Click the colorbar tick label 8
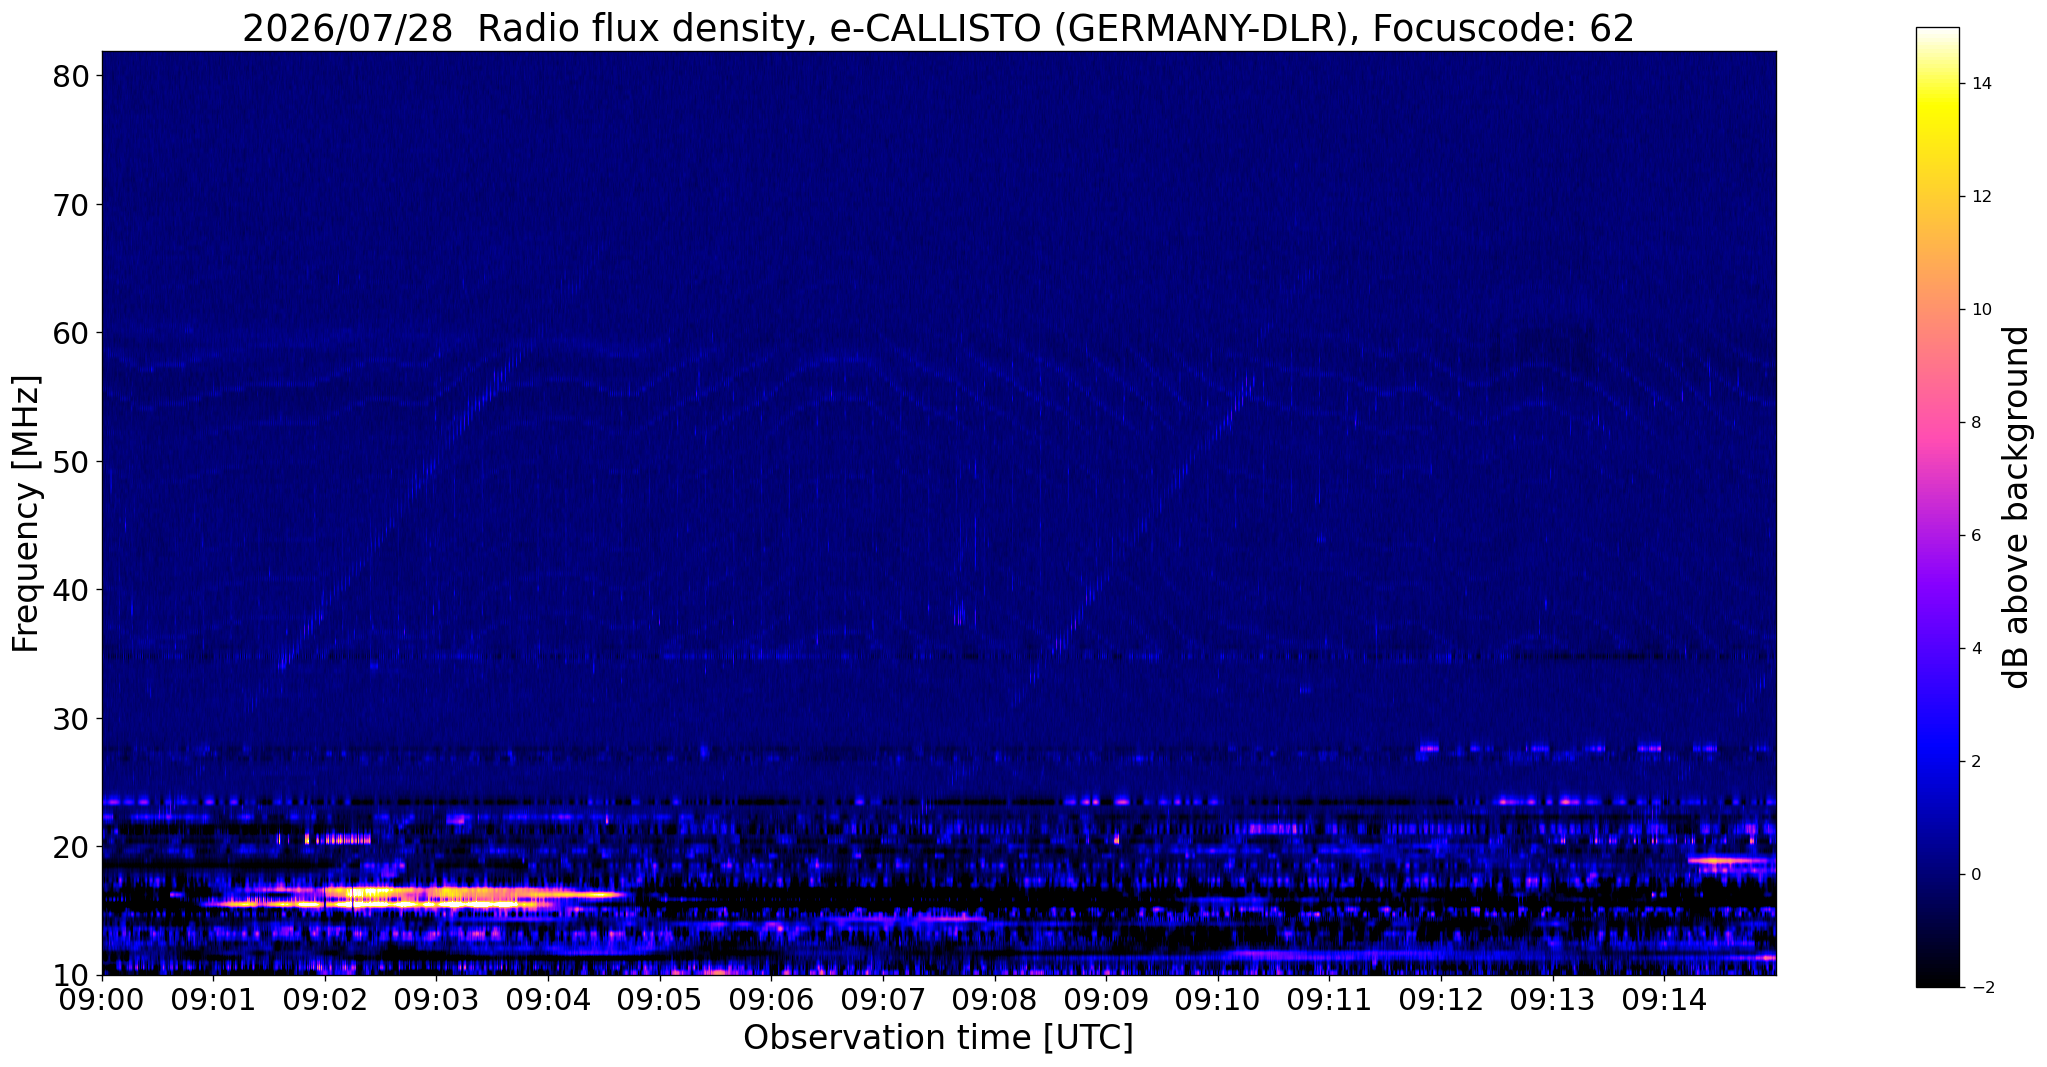Screen dimensions: 2047x1067 [1975, 423]
